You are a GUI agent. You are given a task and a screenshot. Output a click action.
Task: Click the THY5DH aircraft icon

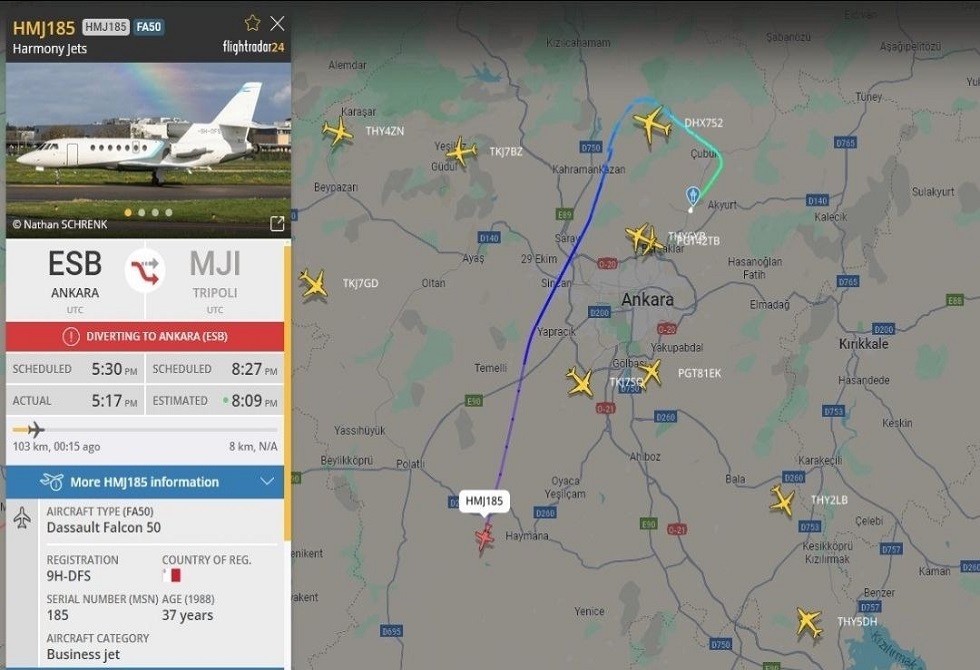point(809,622)
